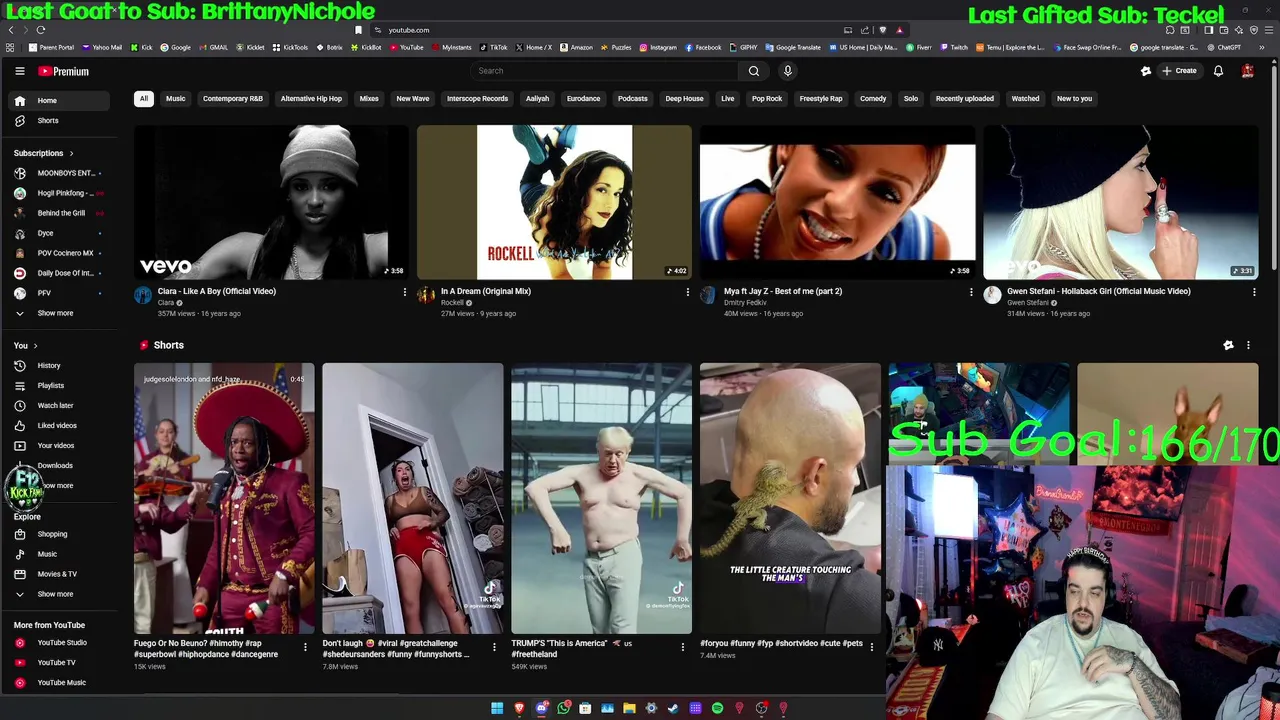Click the Windows Start button
1280x720 pixels.
click(x=497, y=708)
